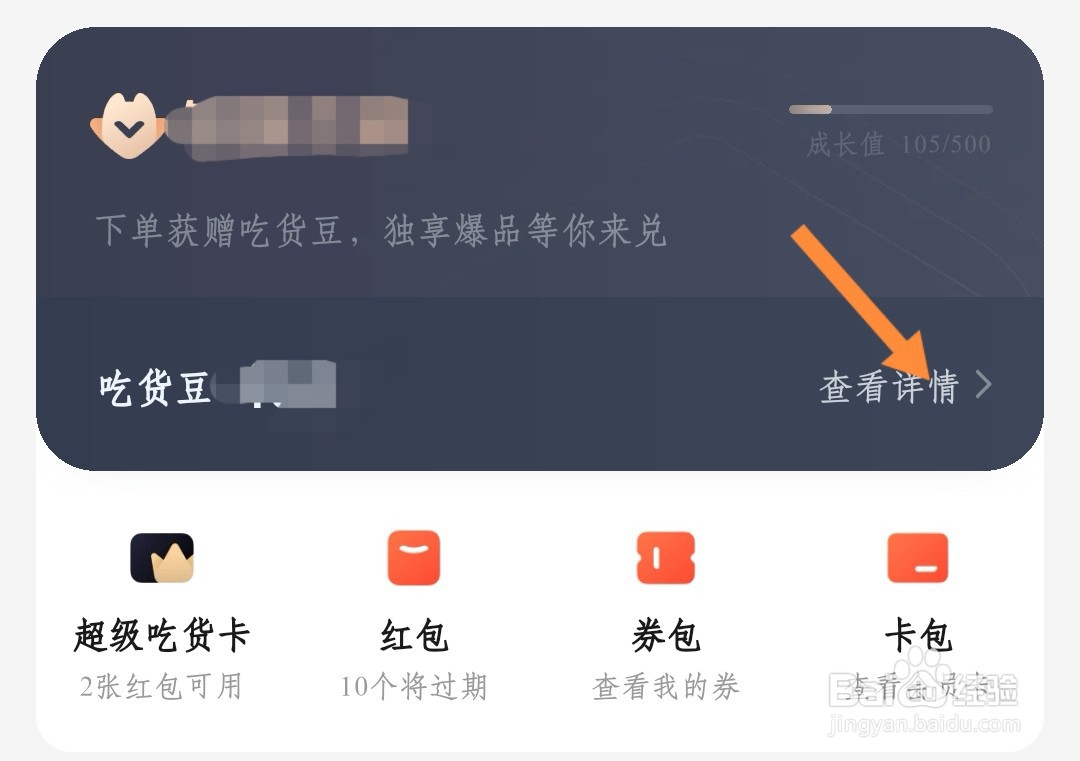
Task: Open the 红包 red envelope icon
Action: pos(413,558)
